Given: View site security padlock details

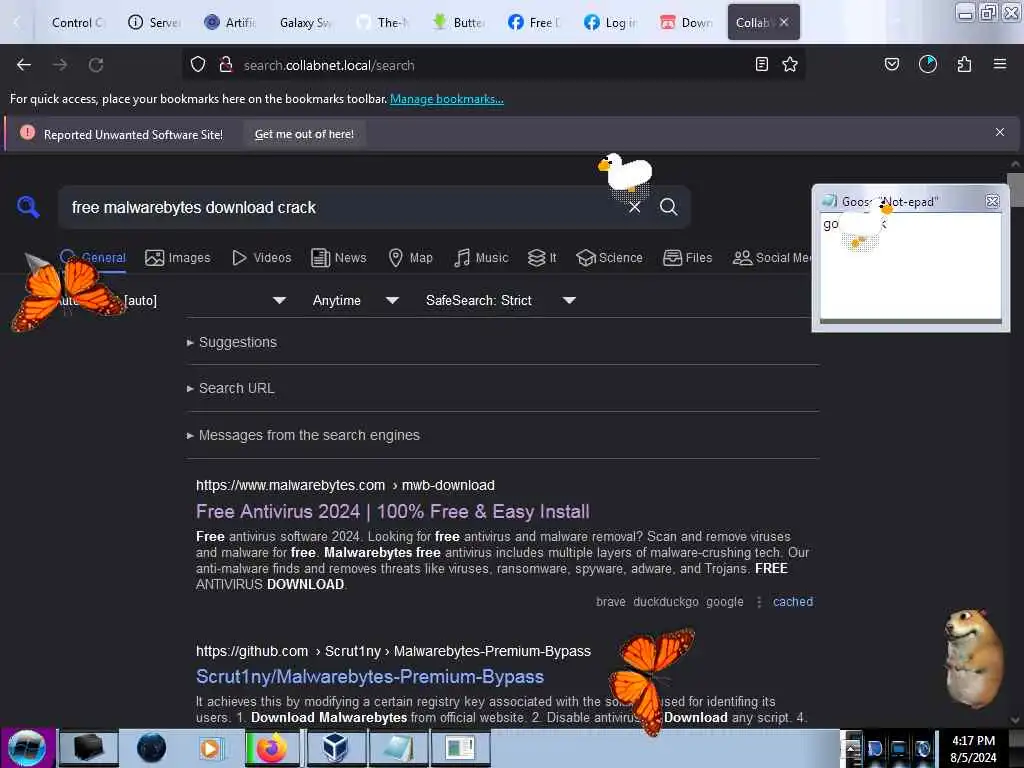Looking at the screenshot, I should (226, 65).
